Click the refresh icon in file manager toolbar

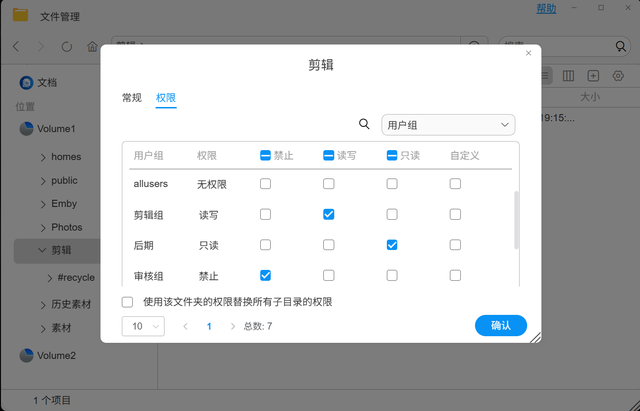point(67,47)
